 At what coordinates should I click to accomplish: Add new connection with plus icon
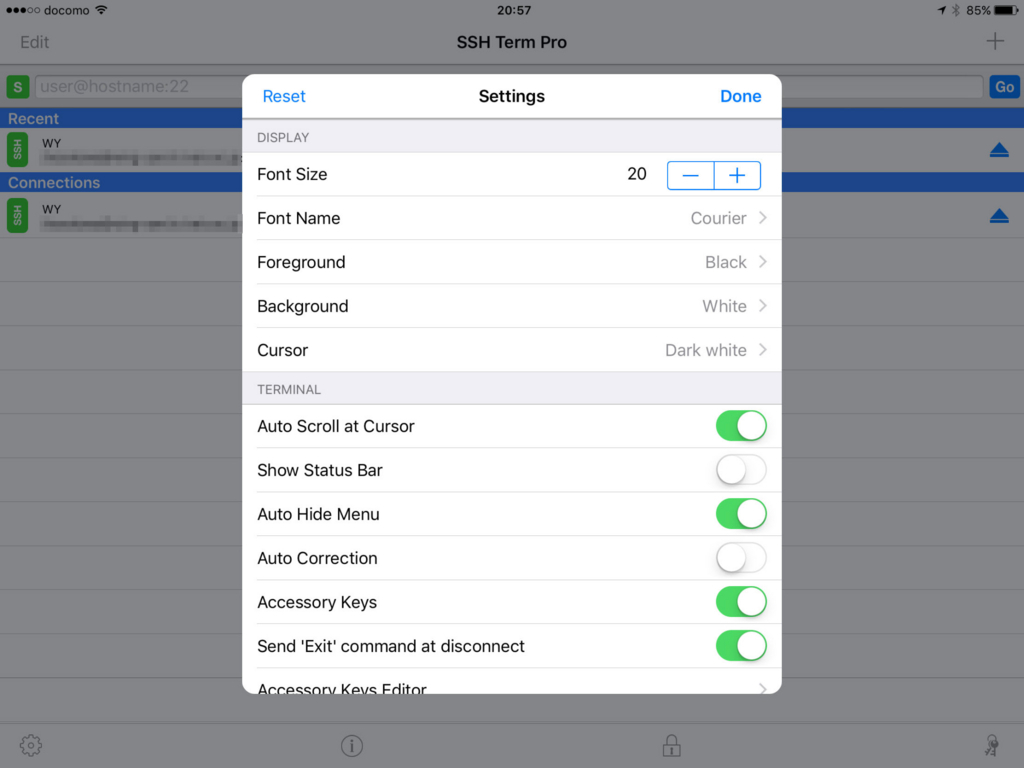pyautogui.click(x=995, y=41)
